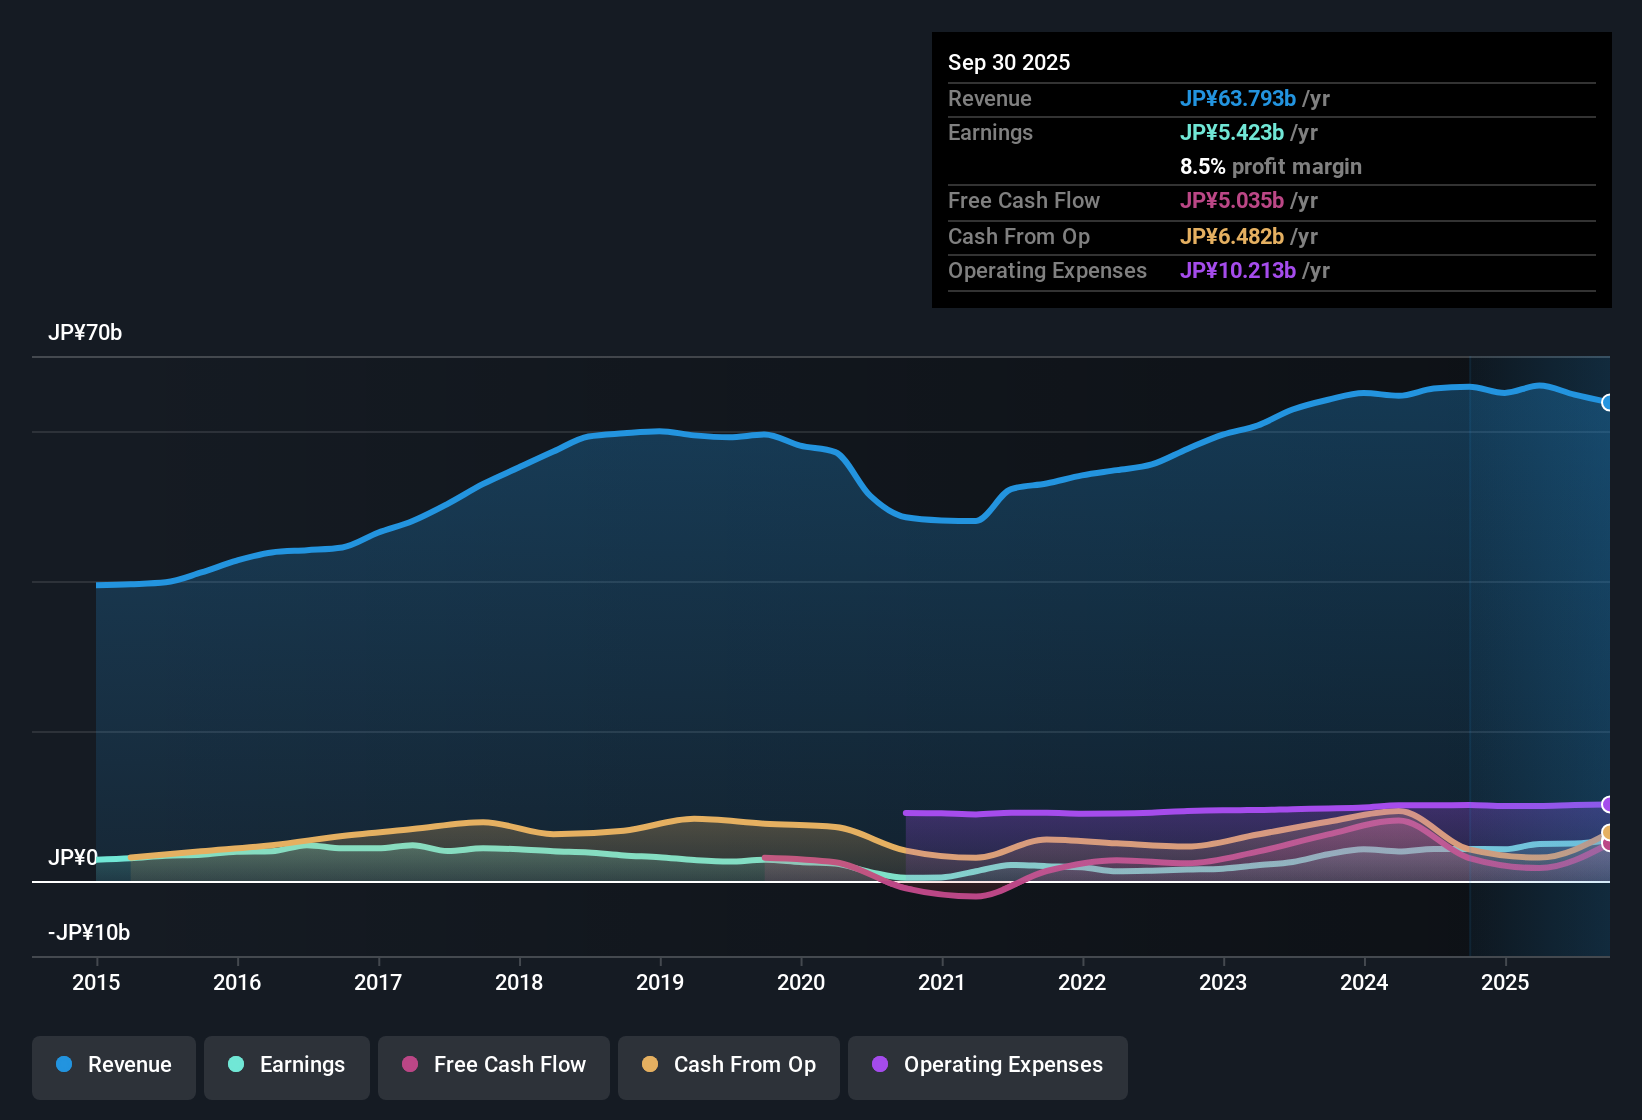Image resolution: width=1642 pixels, height=1120 pixels.
Task: Click the teal Earnings legend dot icon
Action: coord(236,1065)
